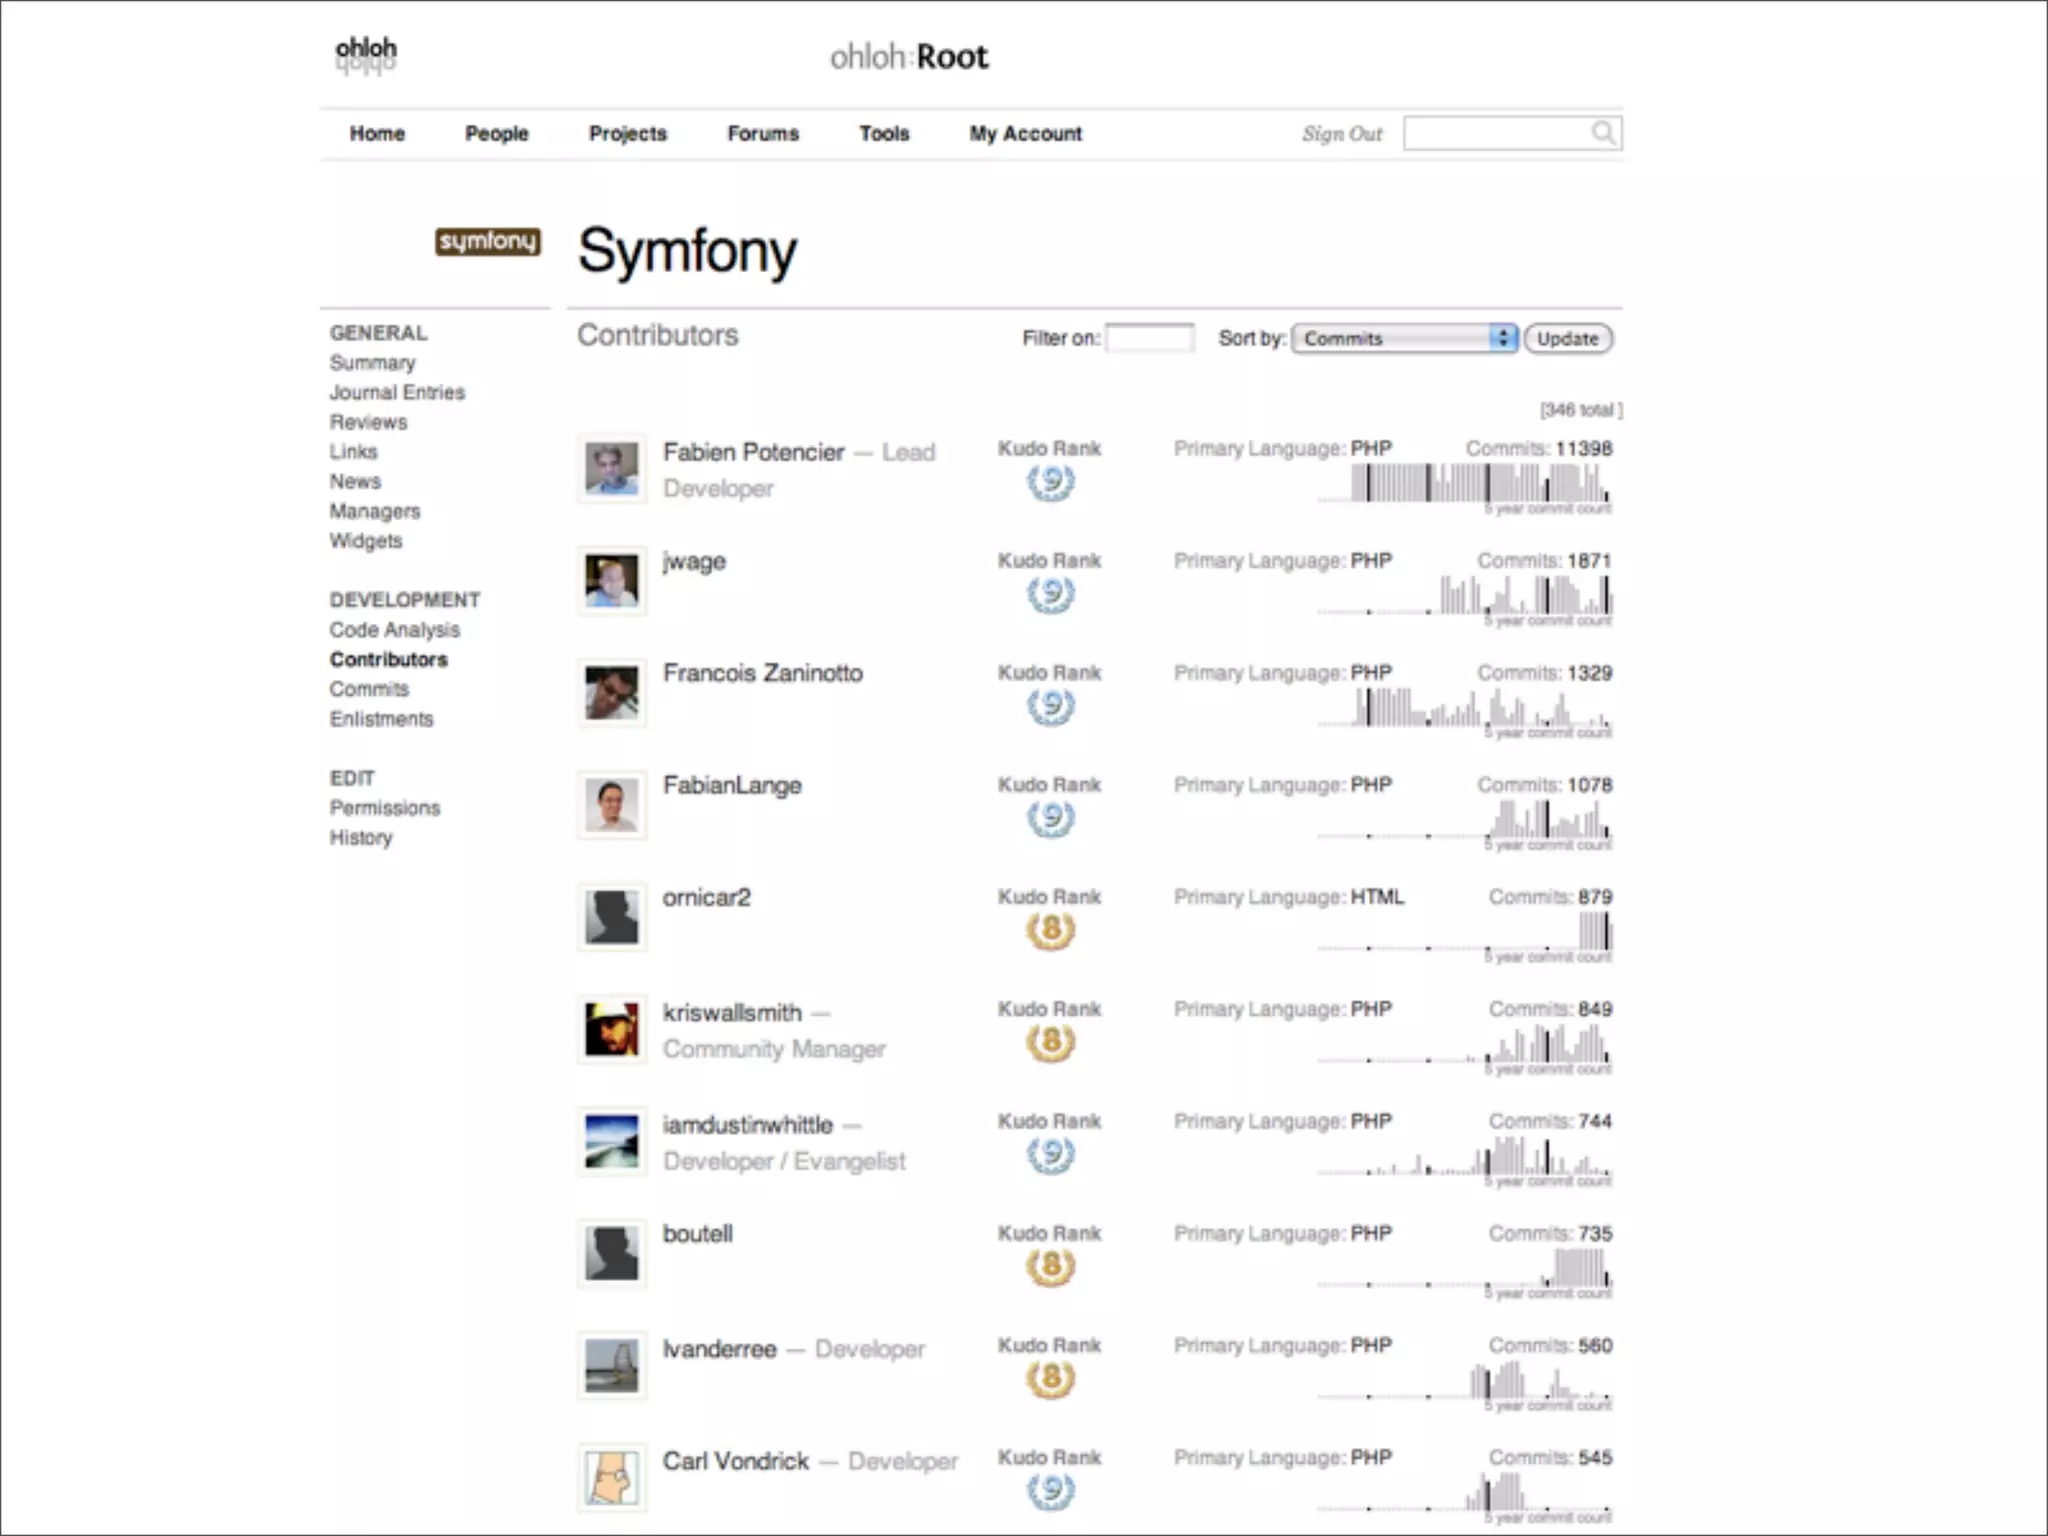Click Fabien Potencier's Kudo Rank 9 badge
Viewport: 2048px width, 1536px height.
1050,483
